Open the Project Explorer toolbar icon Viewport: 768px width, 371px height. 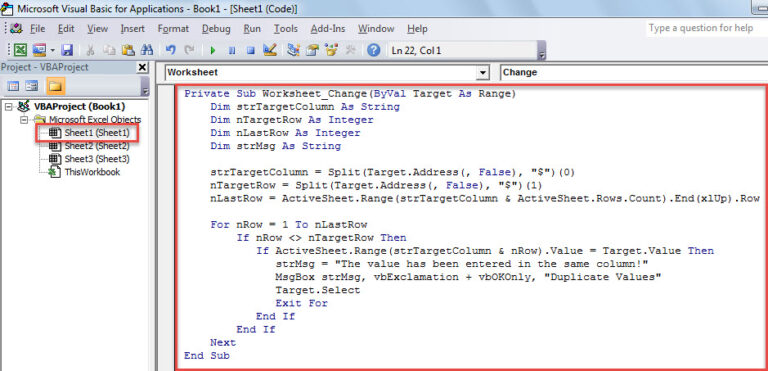coord(293,50)
